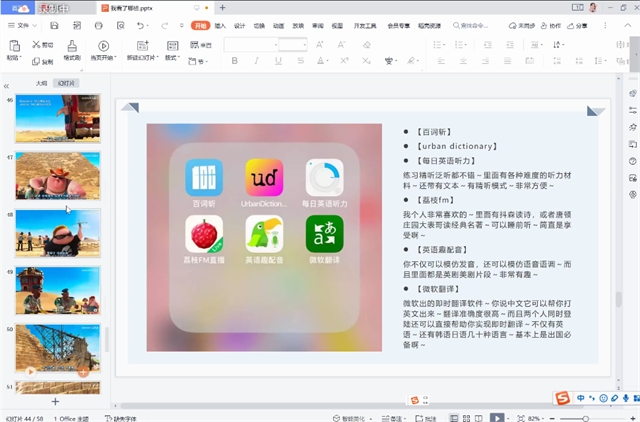640x422 pixels.
Task: Justify text alignment icon
Action: tap(507, 61)
